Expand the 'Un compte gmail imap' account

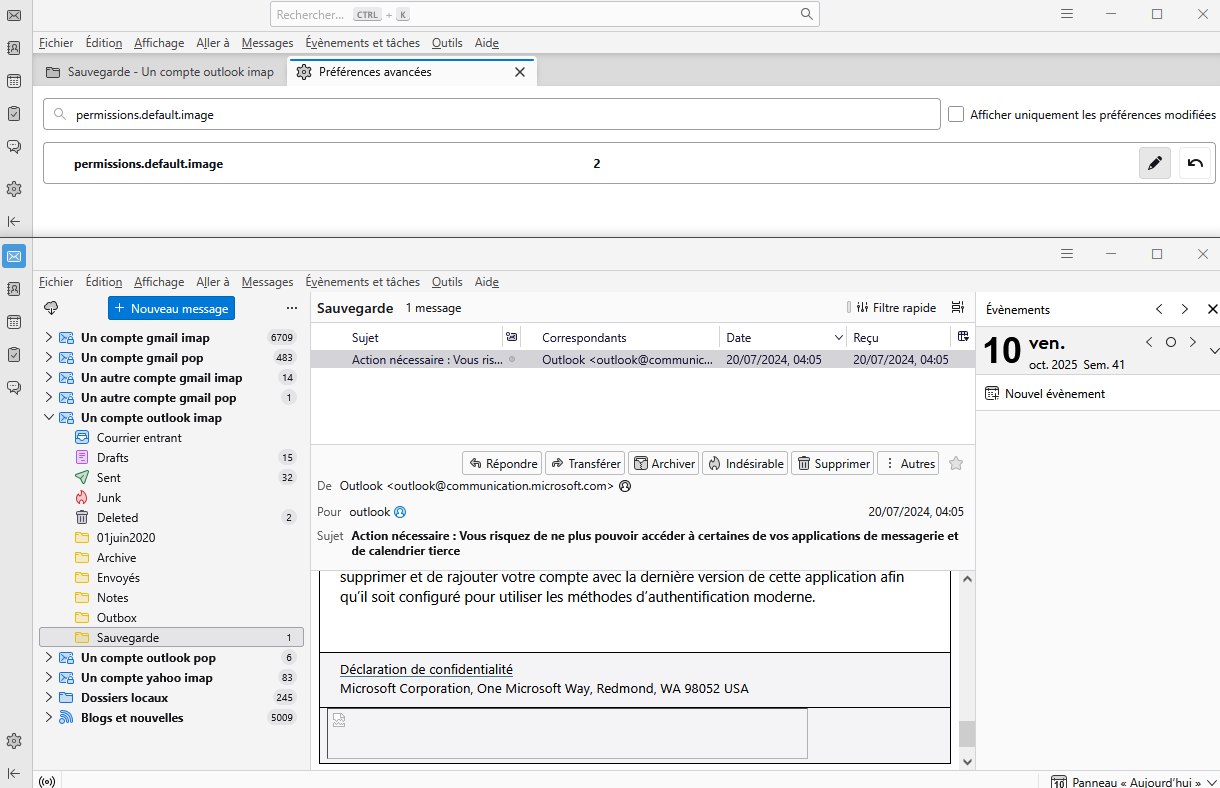48,338
